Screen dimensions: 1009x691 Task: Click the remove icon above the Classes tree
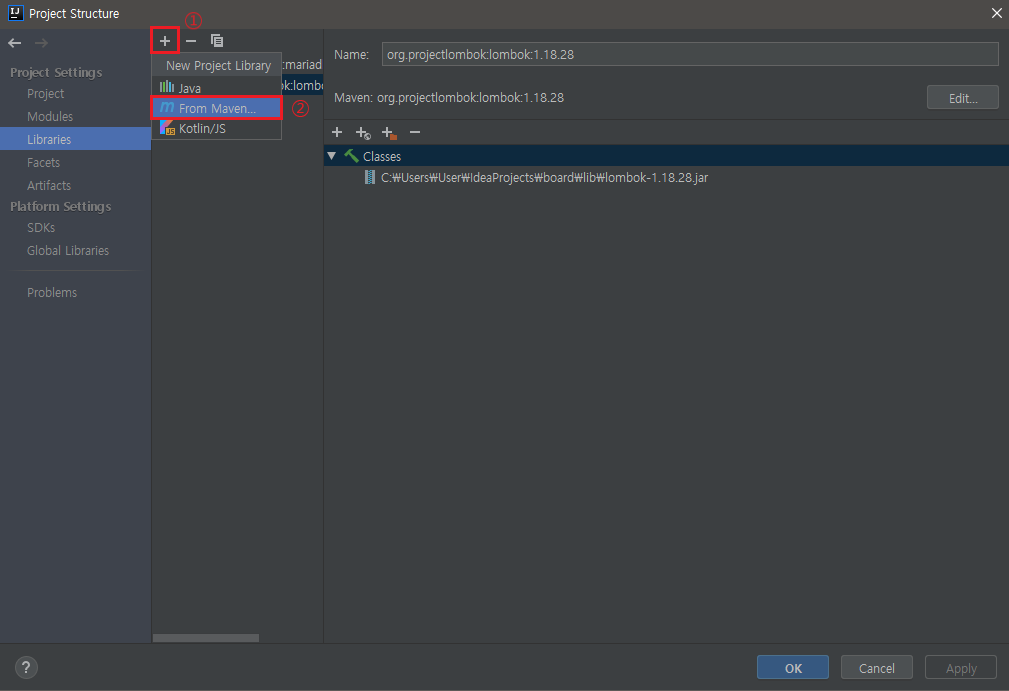[x=414, y=132]
